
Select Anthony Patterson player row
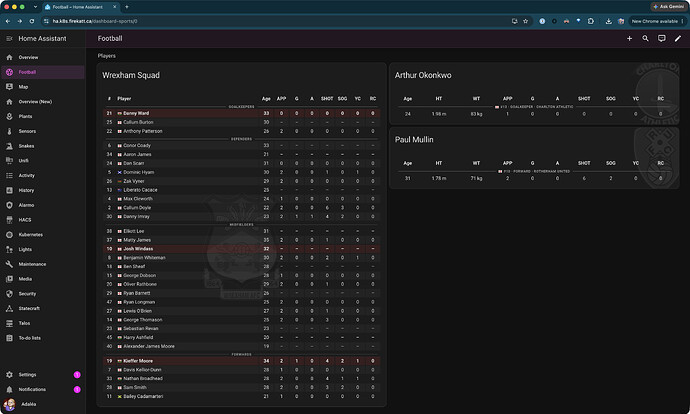click(241, 131)
